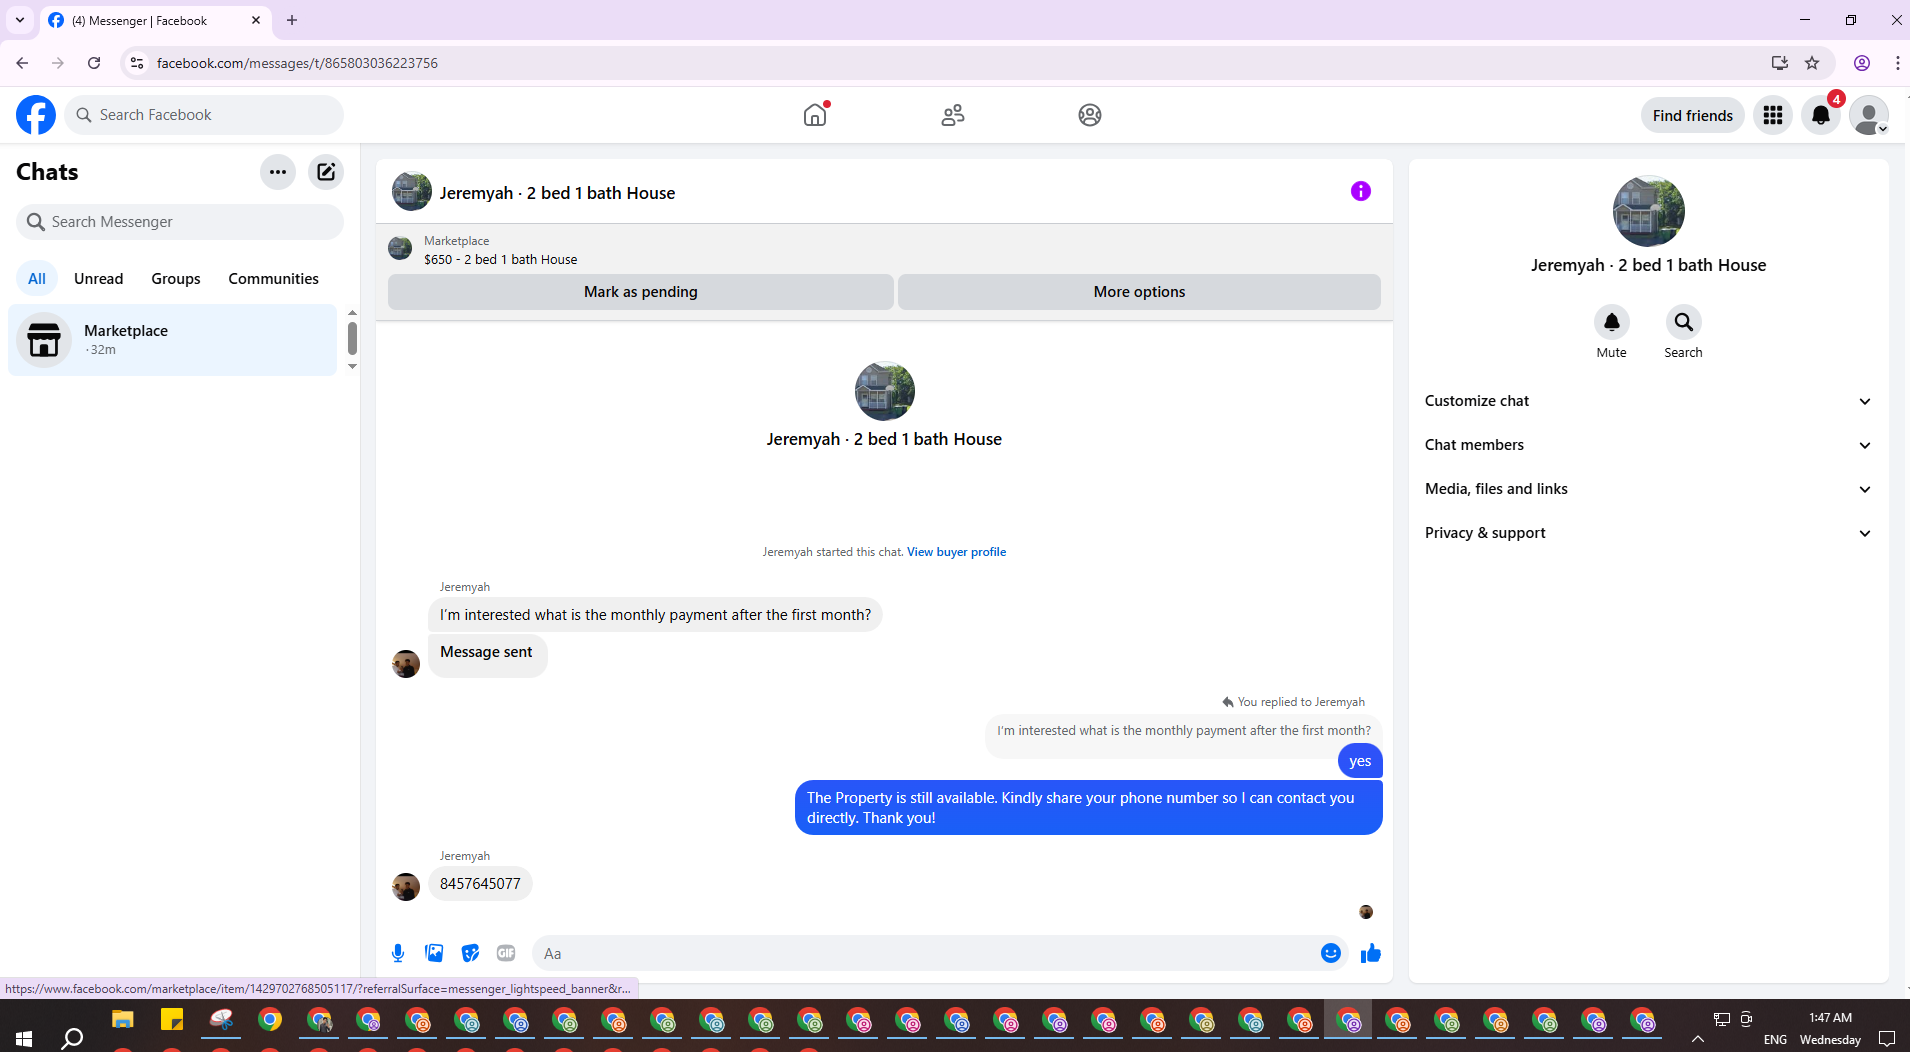
Task: Open the notifications bell
Action: [x=1821, y=115]
